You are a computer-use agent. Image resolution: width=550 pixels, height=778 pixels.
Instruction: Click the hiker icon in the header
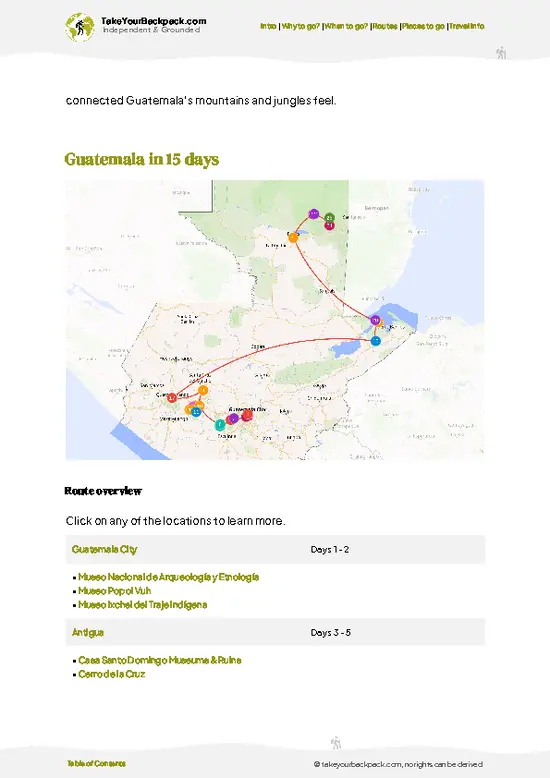[x=501, y=53]
